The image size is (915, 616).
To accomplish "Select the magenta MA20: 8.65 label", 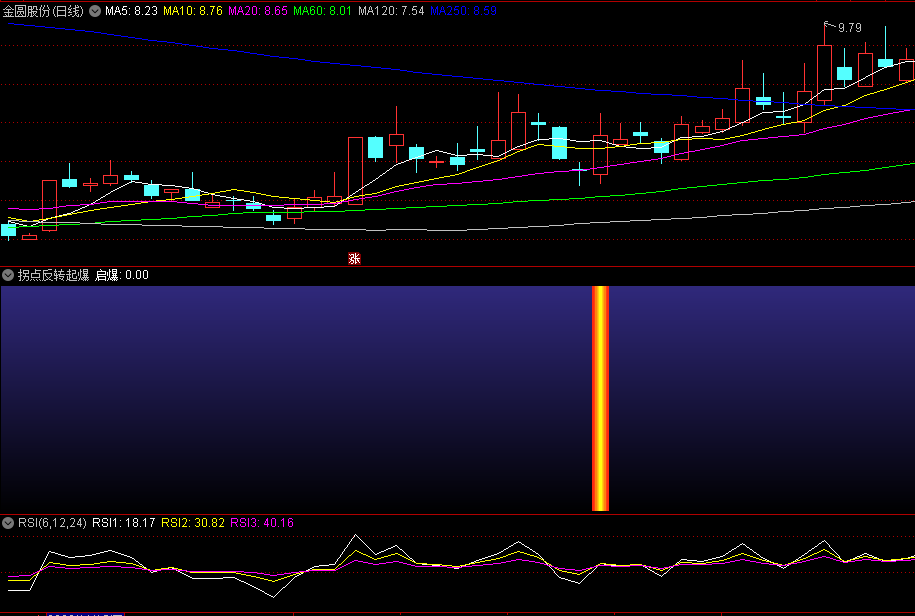I will click(x=258, y=11).
